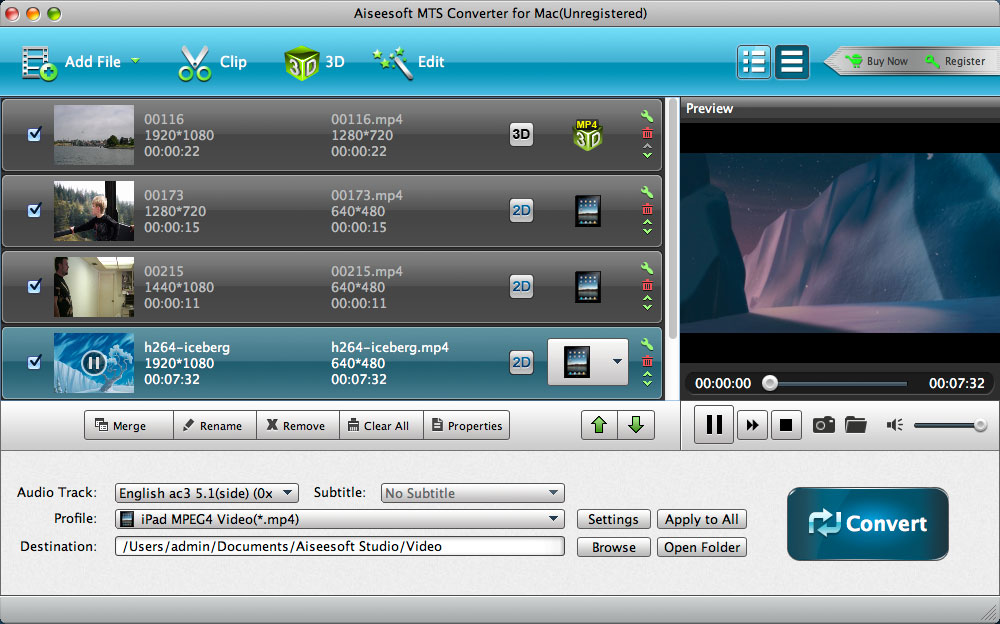1000x624 pixels.
Task: Open the Clip scissors tool
Action: coord(195,63)
